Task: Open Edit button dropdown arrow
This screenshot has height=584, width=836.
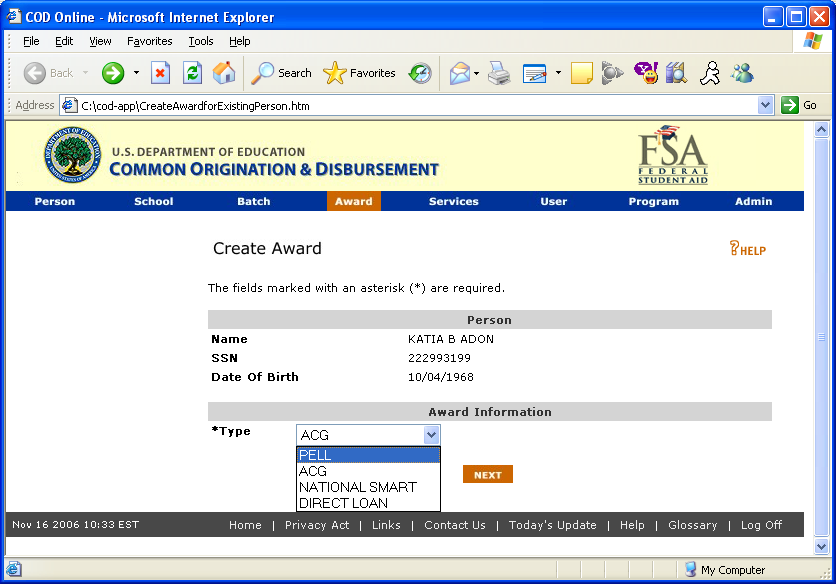Action: (x=558, y=73)
